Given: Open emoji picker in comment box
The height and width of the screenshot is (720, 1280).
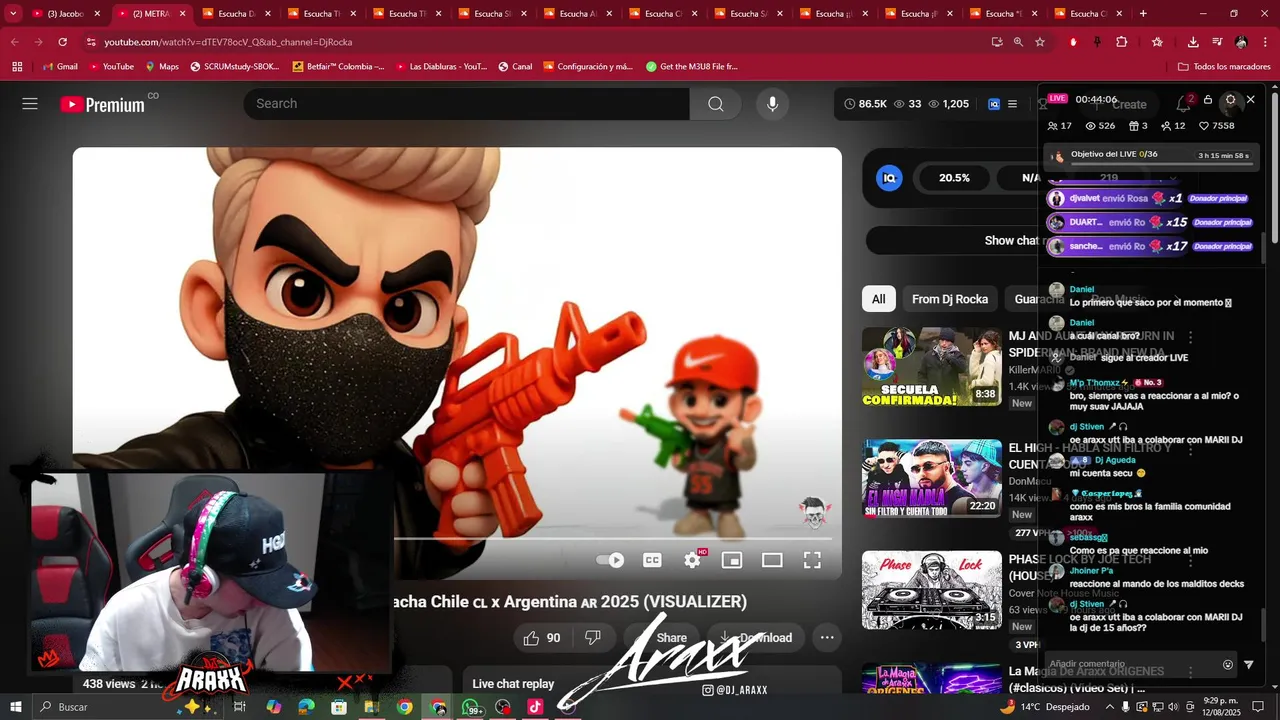Looking at the screenshot, I should coord(1228,665).
